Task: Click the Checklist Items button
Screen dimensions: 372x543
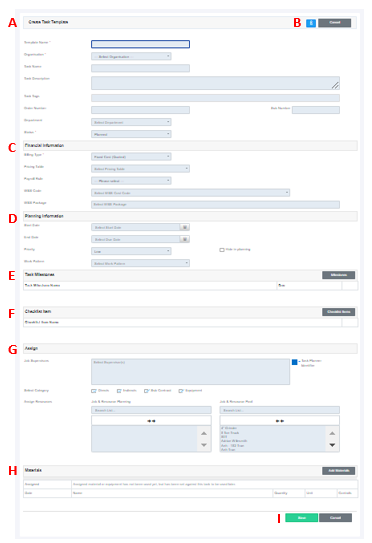Action: click(x=338, y=312)
